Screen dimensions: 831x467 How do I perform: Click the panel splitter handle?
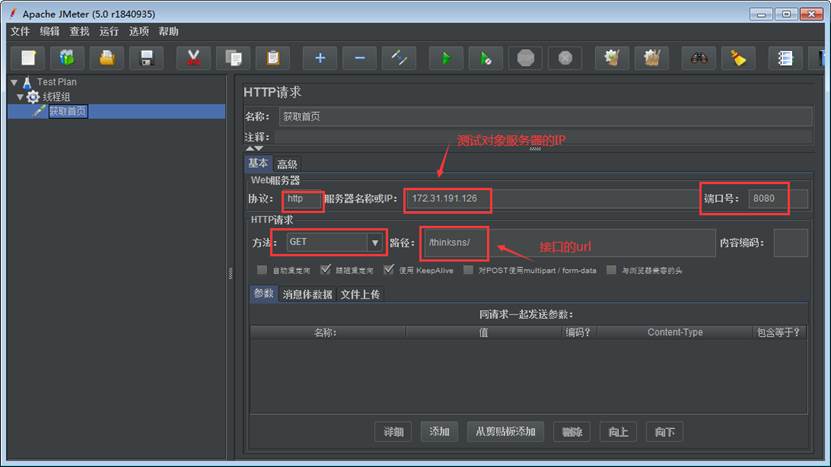(x=230, y=273)
